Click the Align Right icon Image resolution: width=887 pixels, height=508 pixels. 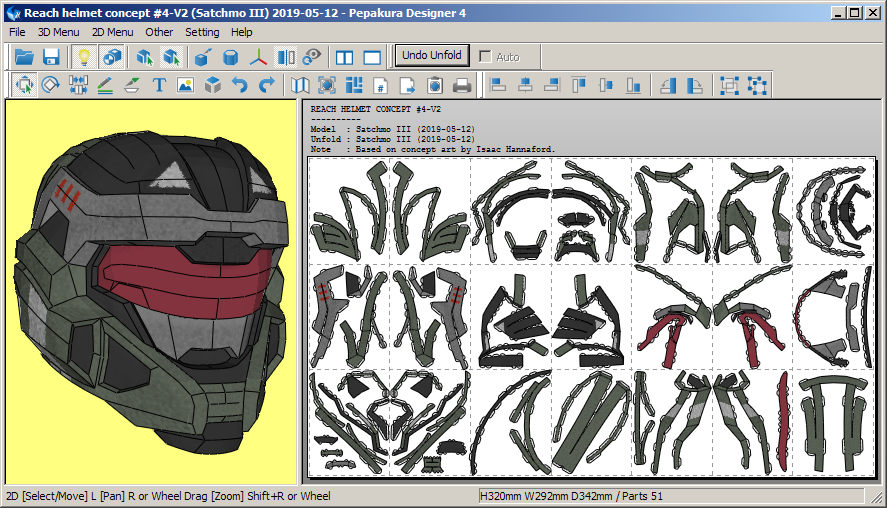tap(552, 85)
